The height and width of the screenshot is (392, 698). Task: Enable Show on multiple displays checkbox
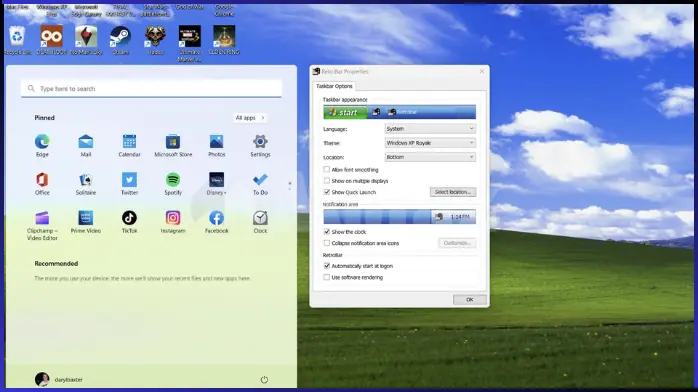(x=327, y=181)
